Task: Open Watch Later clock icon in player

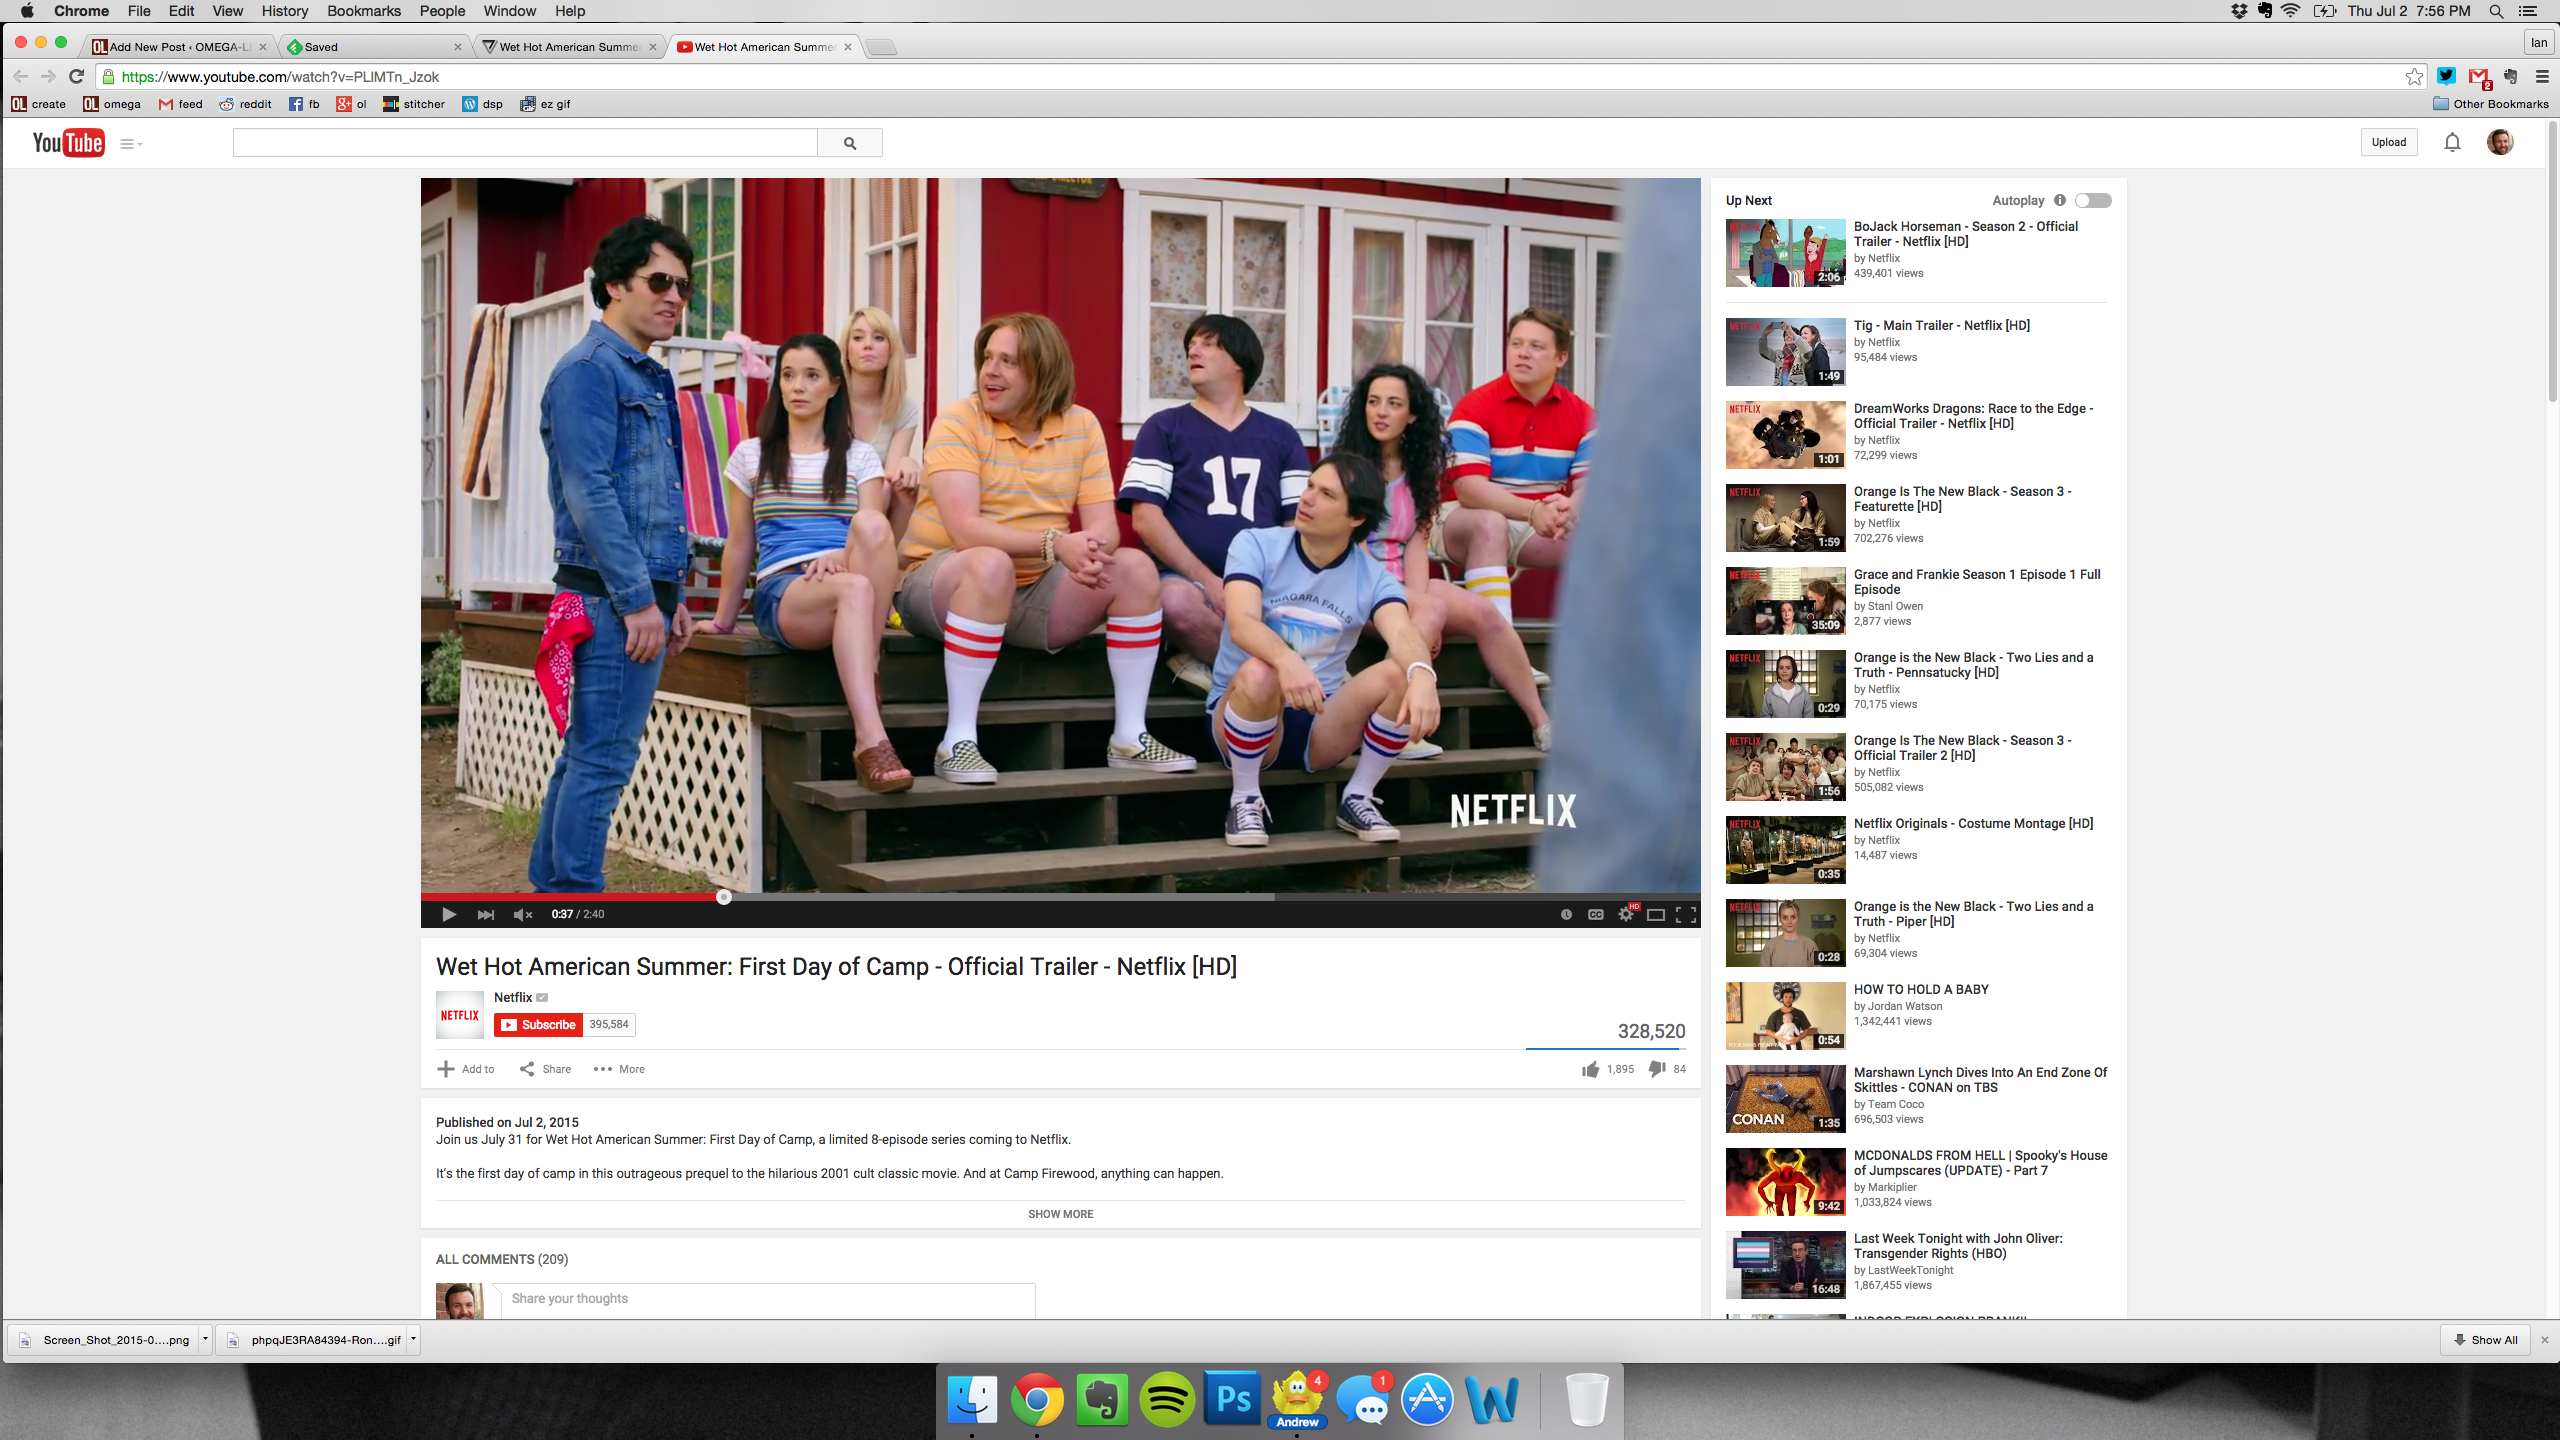Action: coord(1566,914)
